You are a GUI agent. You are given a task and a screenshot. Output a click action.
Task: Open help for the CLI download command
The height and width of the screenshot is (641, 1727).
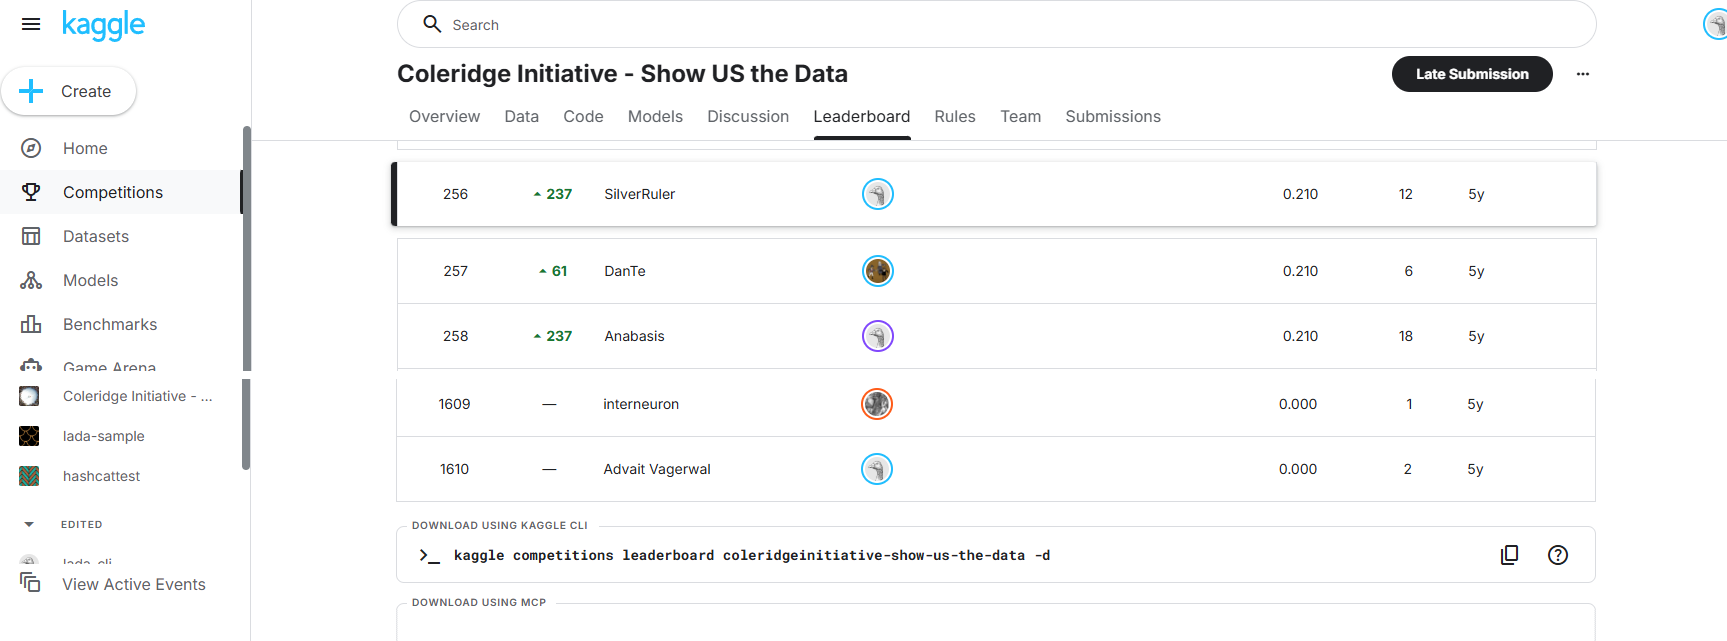[x=1558, y=555]
